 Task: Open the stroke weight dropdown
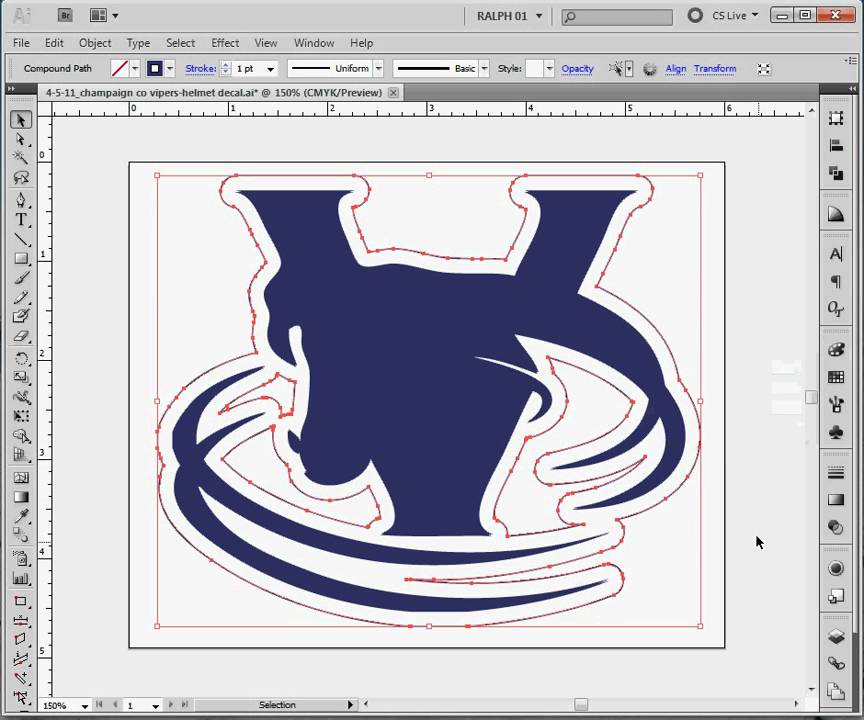271,69
